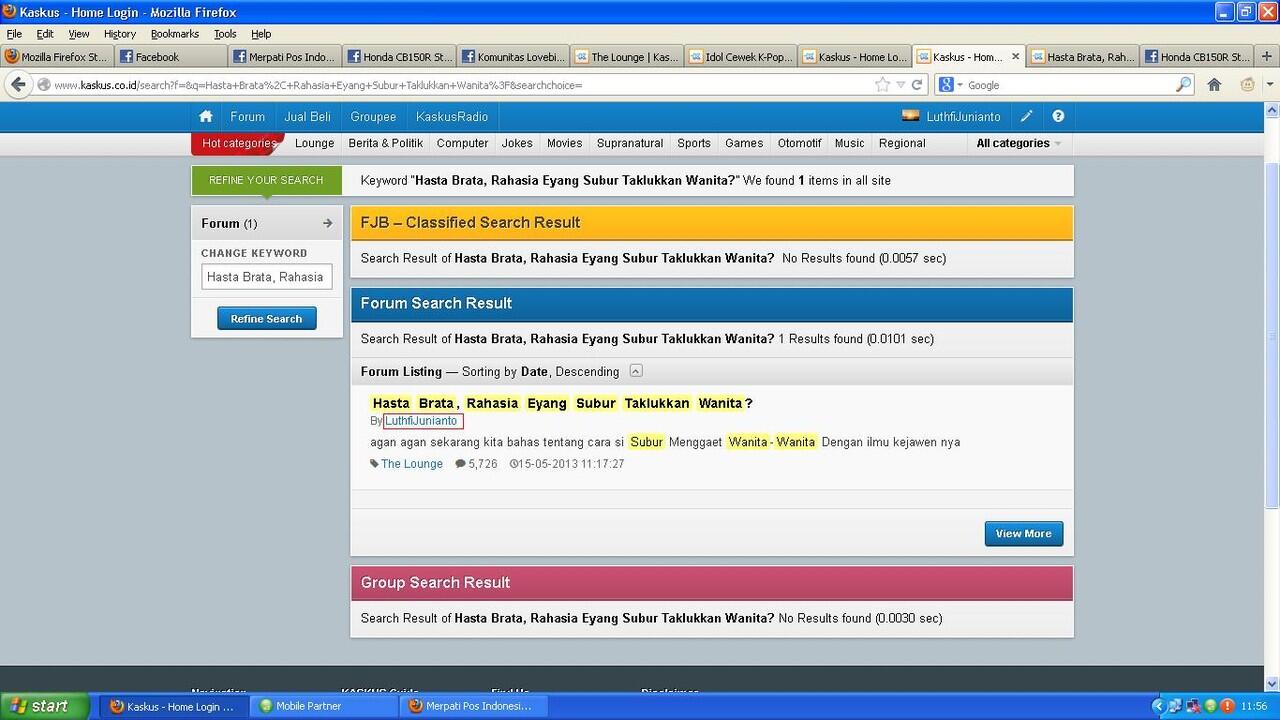This screenshot has height=720, width=1280.
Task: Switch to the Hasta Brata, Rah... tab
Action: pyautogui.click(x=1082, y=57)
